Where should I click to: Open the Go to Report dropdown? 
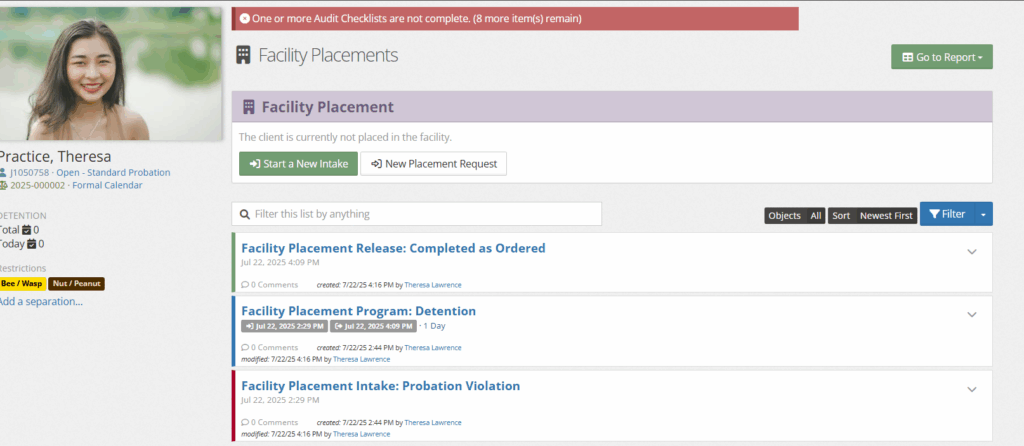click(x=942, y=57)
